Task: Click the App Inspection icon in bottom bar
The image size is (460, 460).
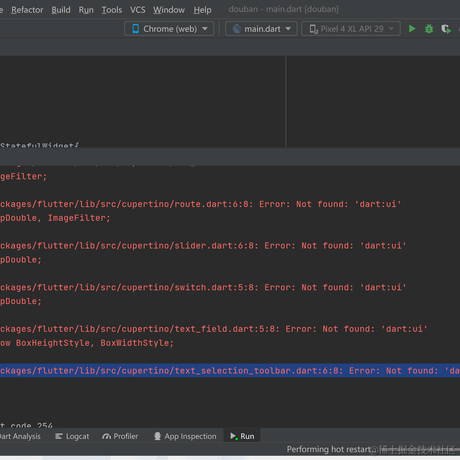Action: tap(157, 436)
